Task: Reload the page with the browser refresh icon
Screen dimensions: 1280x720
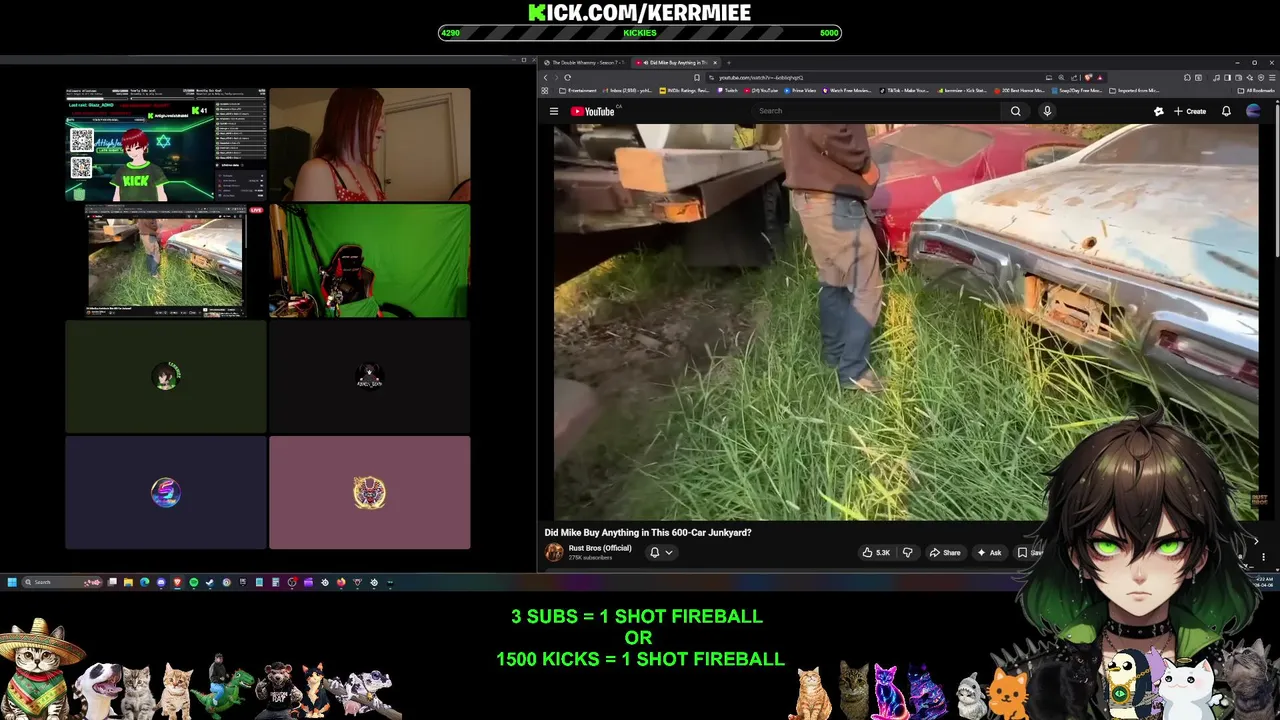Action: coord(567,77)
